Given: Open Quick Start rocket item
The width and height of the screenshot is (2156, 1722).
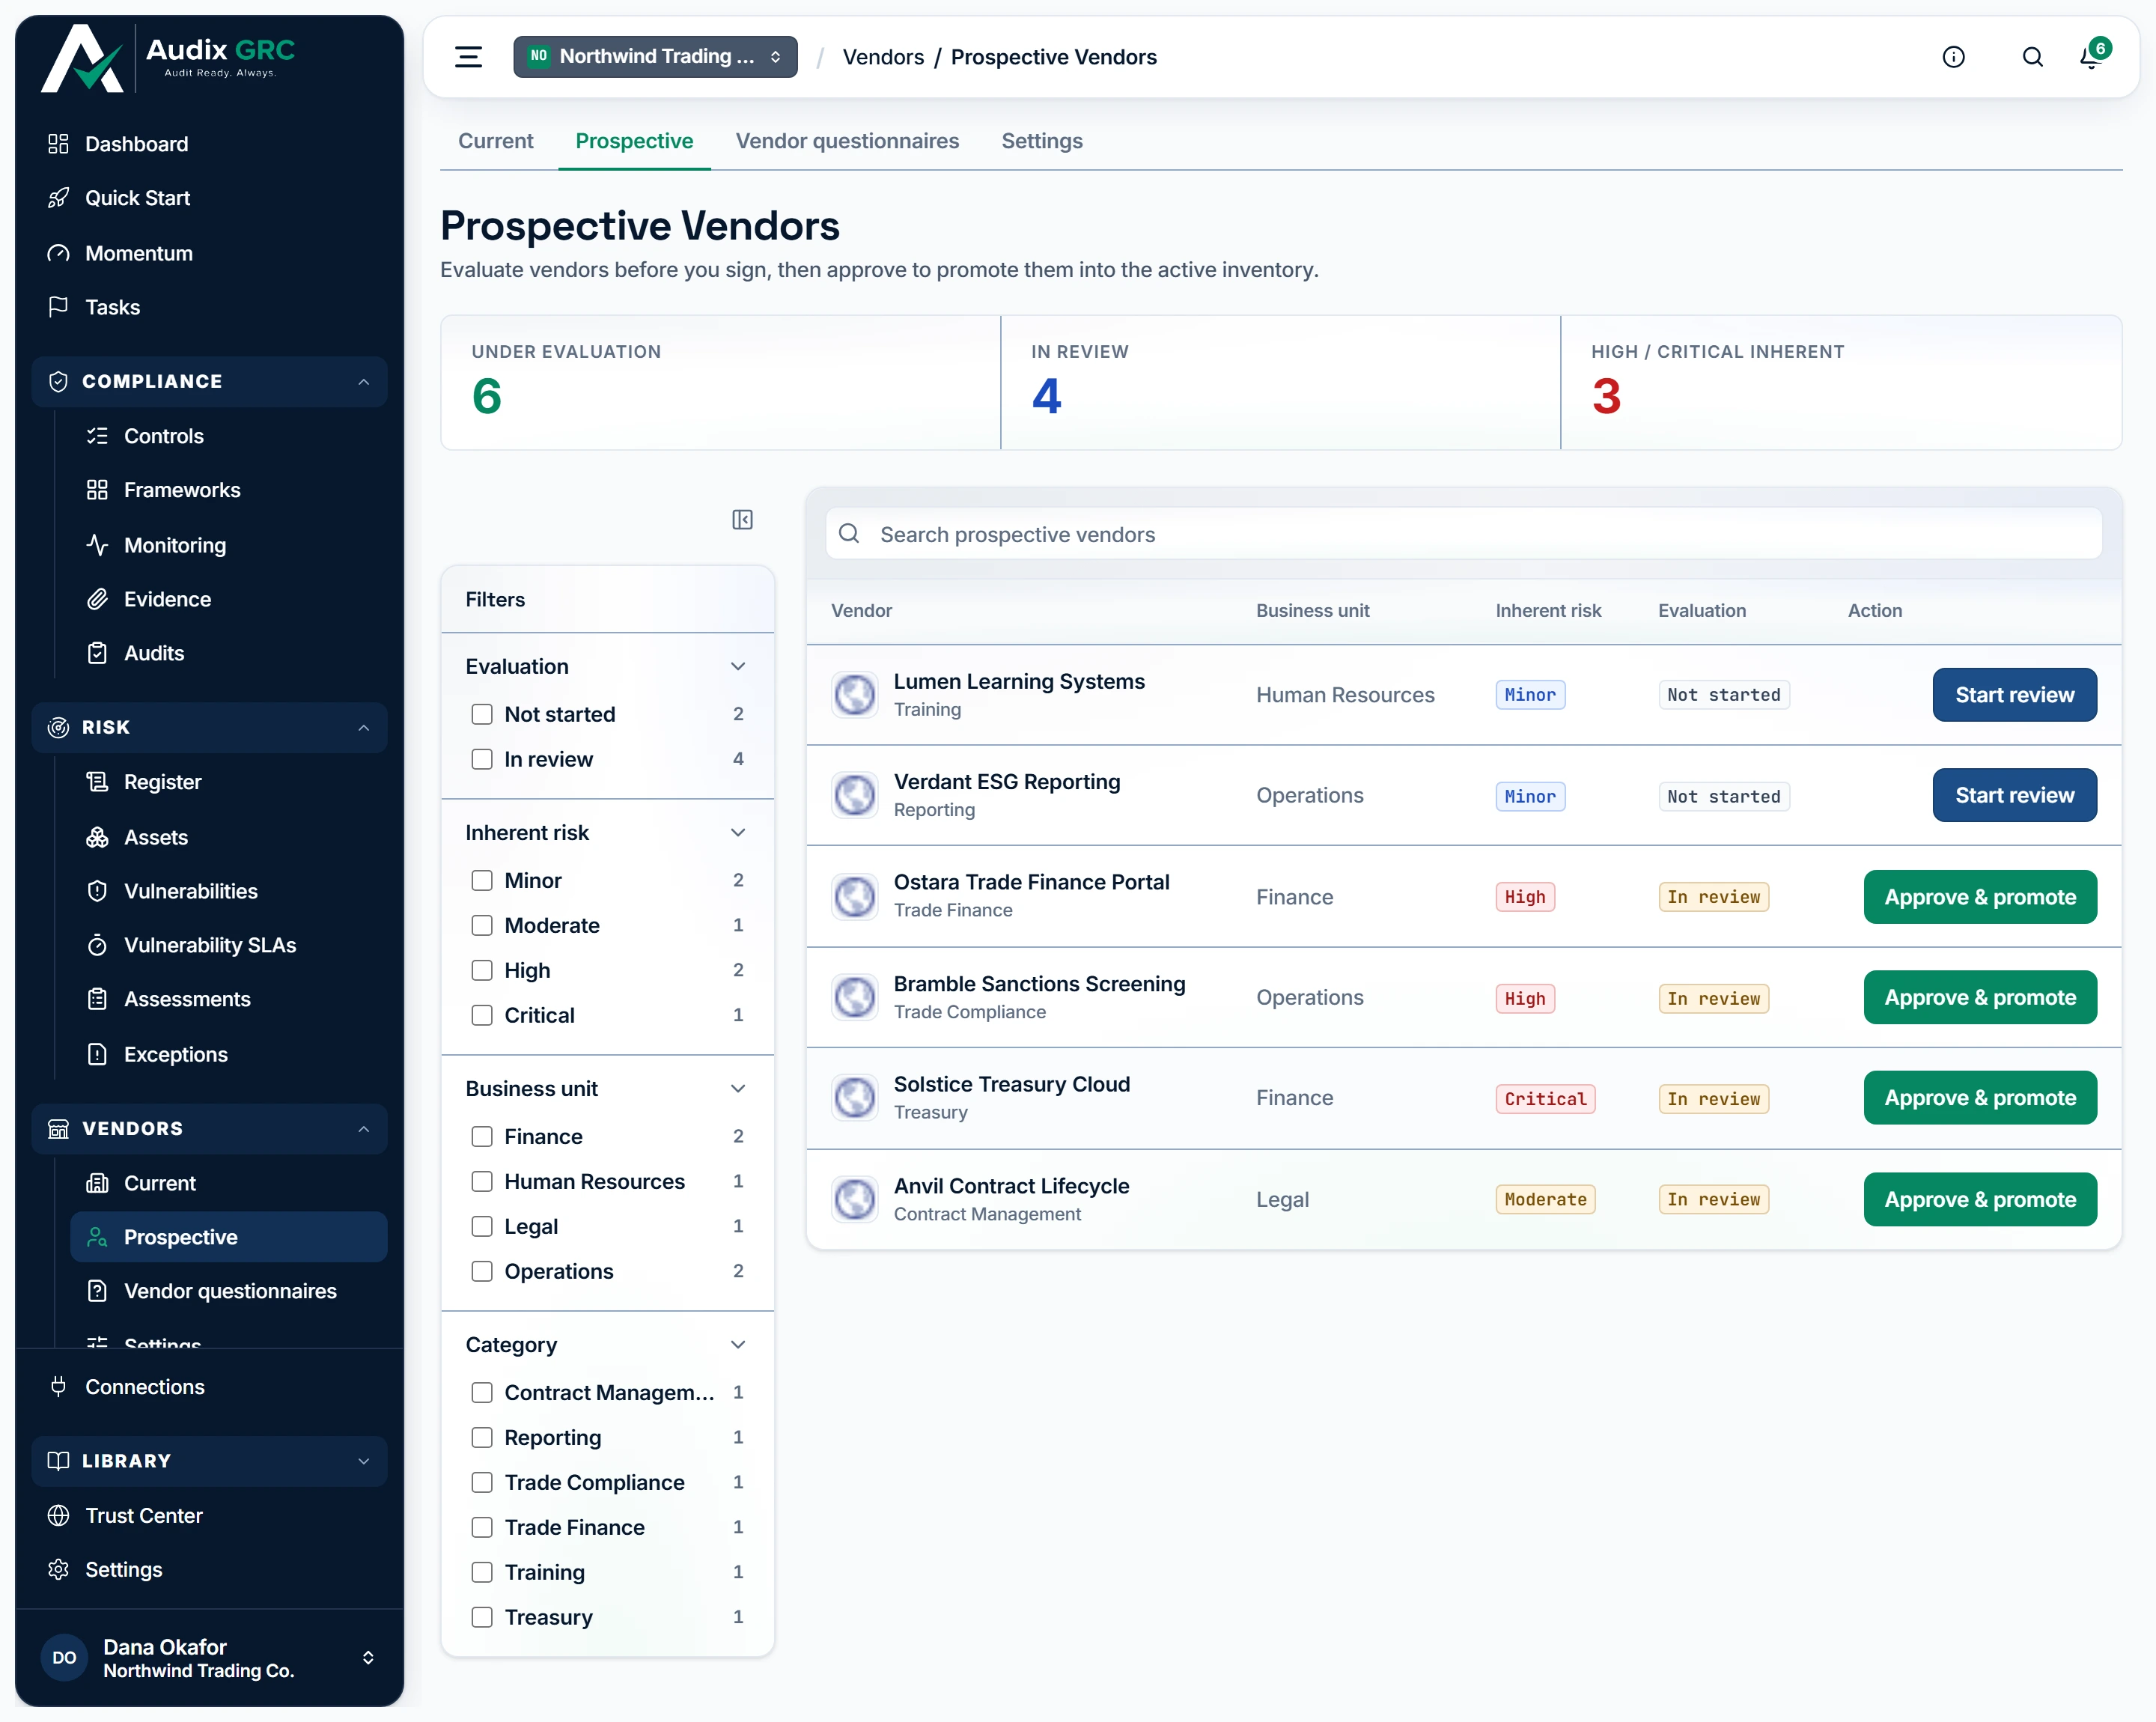Looking at the screenshot, I should point(210,198).
